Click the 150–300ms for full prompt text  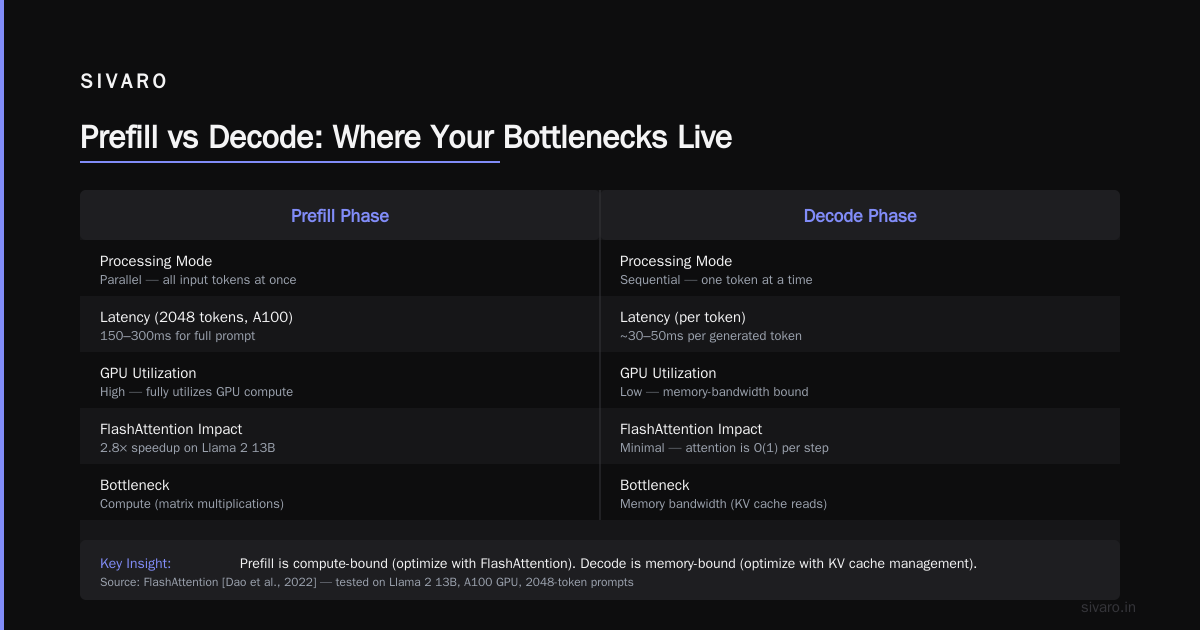tap(177, 336)
